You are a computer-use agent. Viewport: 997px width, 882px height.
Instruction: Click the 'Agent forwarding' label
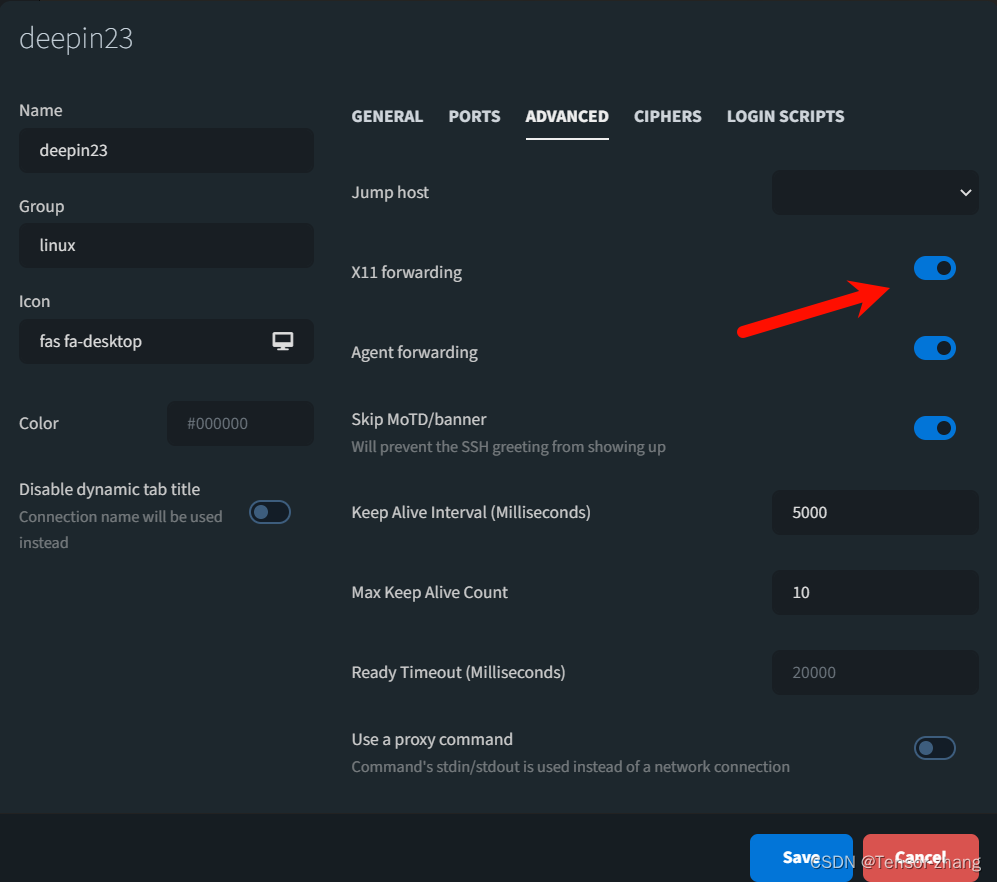[x=415, y=352]
